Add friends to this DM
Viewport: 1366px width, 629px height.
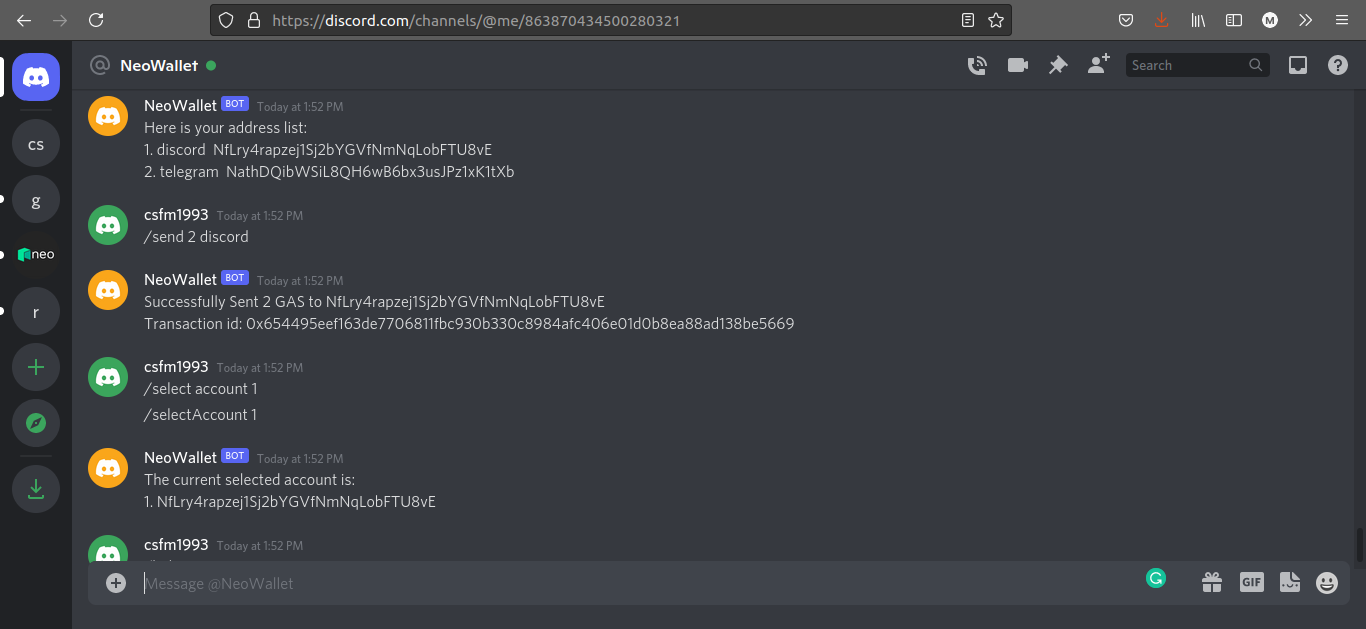click(1099, 65)
